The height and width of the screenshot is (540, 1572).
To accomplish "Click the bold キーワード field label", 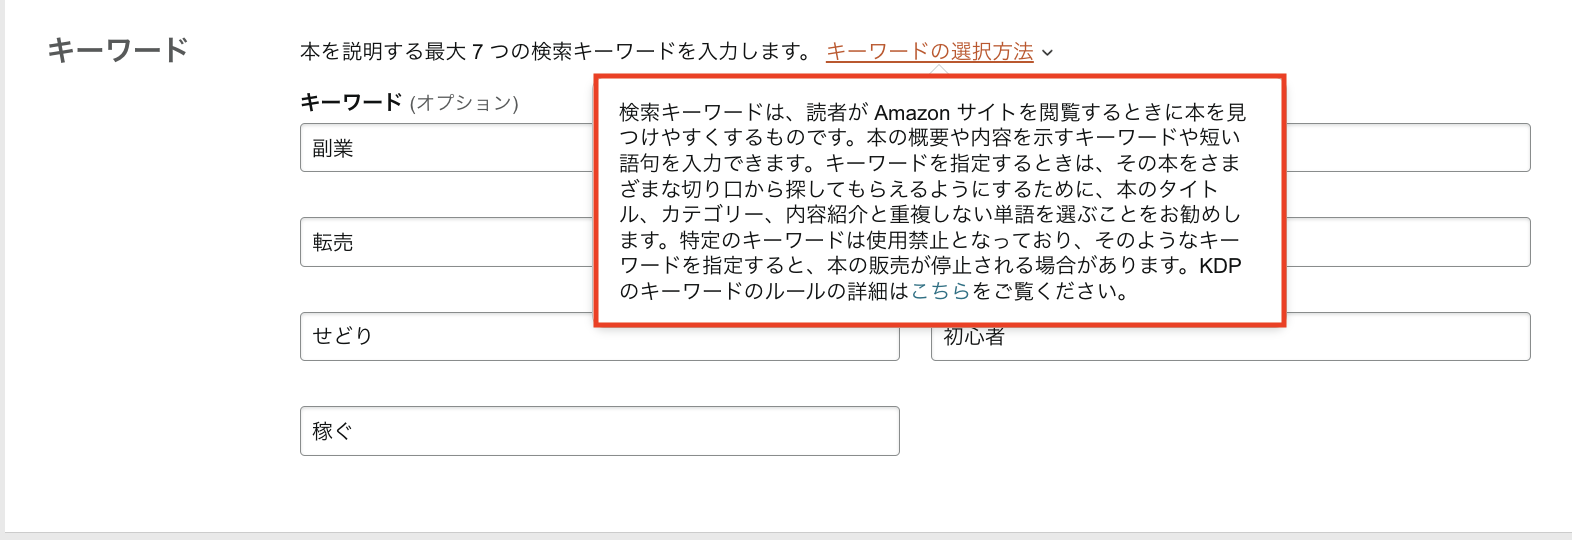I will [351, 102].
